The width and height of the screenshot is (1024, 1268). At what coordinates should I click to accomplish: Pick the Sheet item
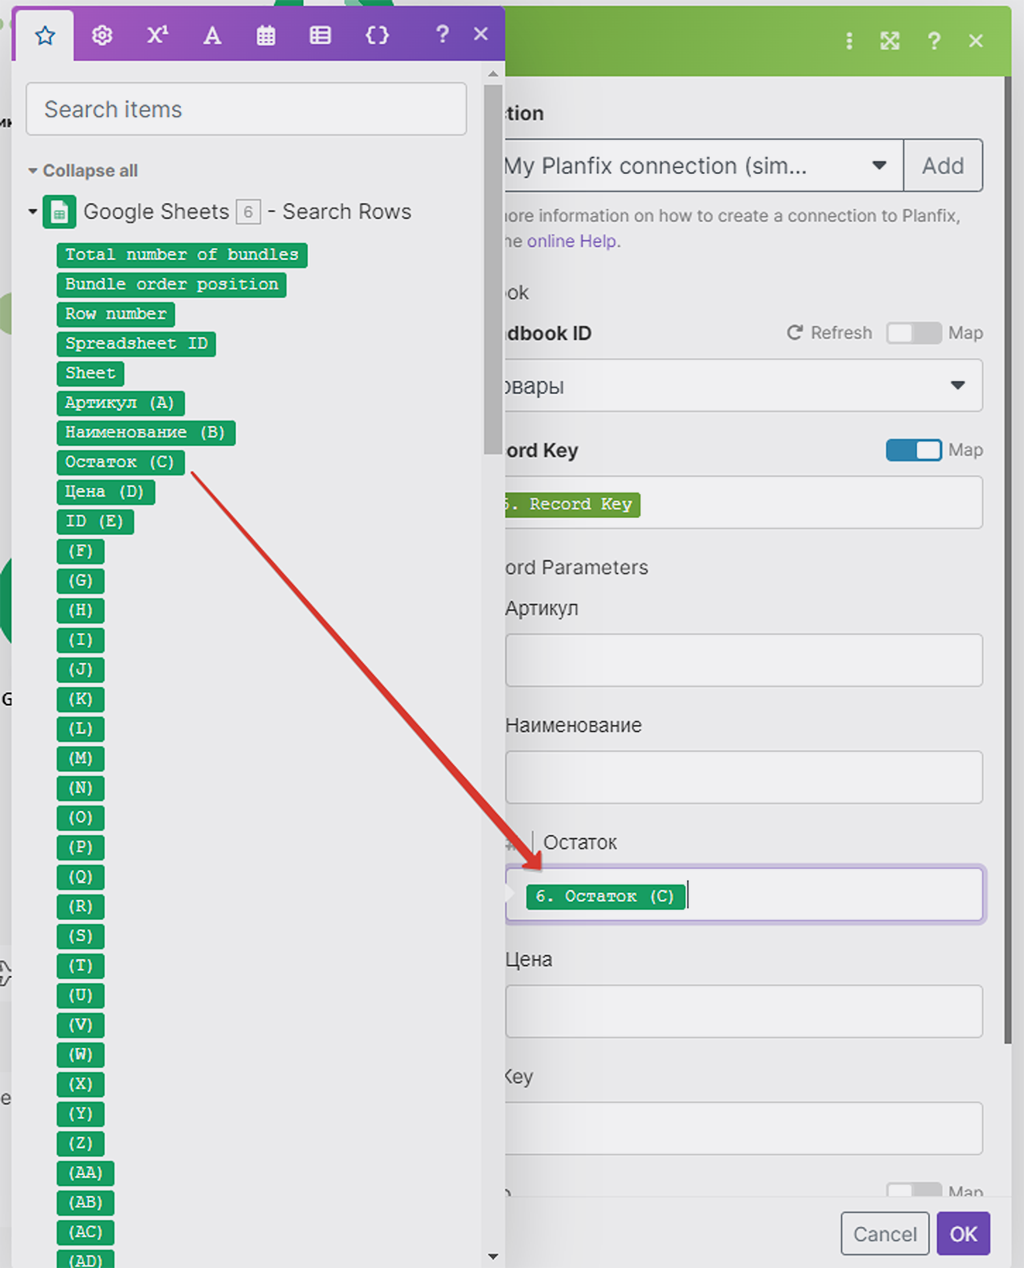91,373
